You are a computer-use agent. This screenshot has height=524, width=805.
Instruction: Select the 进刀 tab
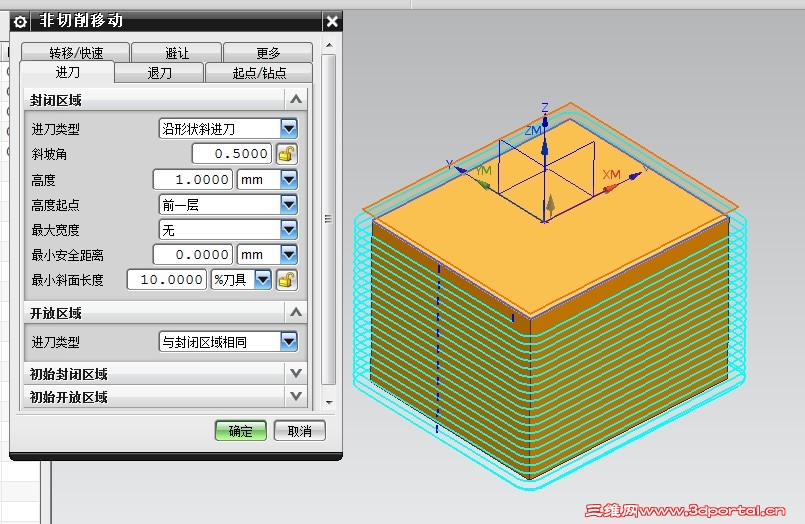[x=67, y=72]
